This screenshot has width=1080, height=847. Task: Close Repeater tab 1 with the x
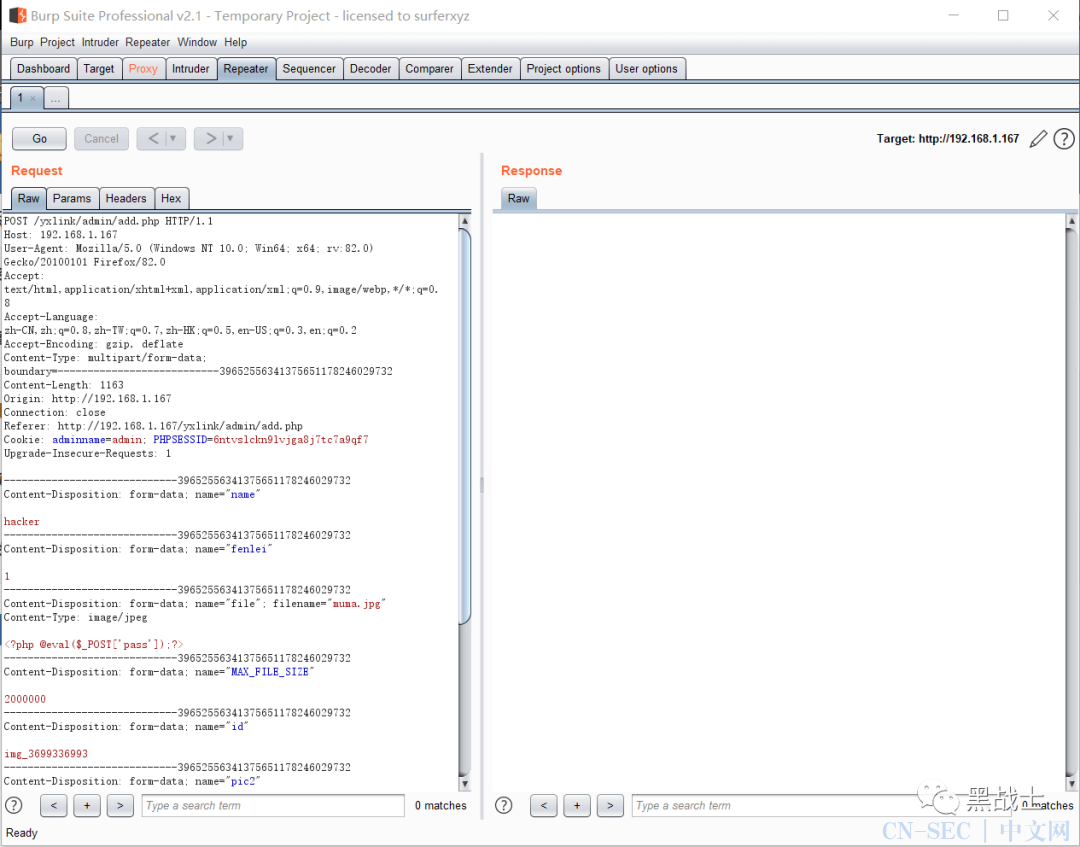(32, 98)
